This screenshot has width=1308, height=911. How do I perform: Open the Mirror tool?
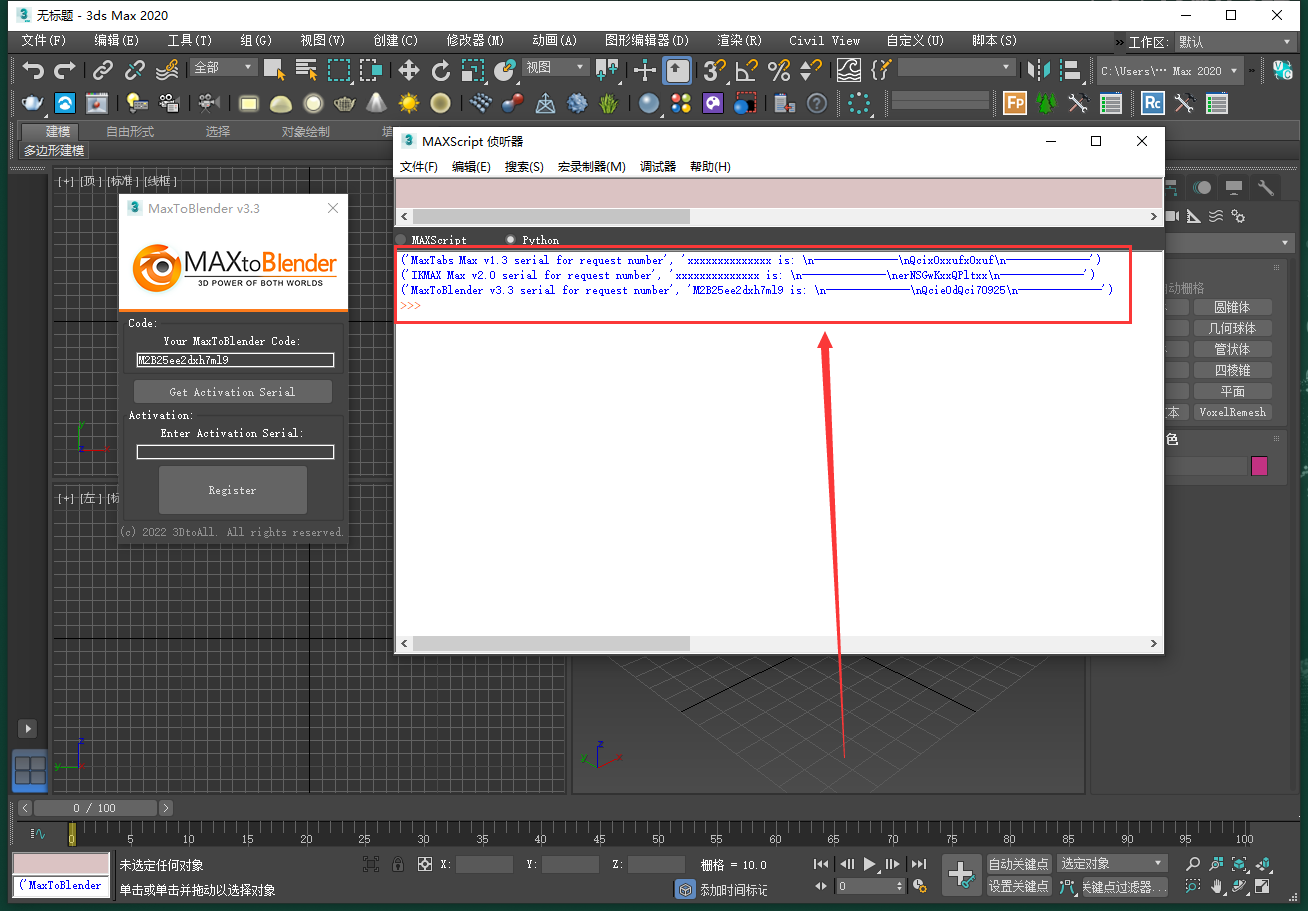click(1040, 70)
